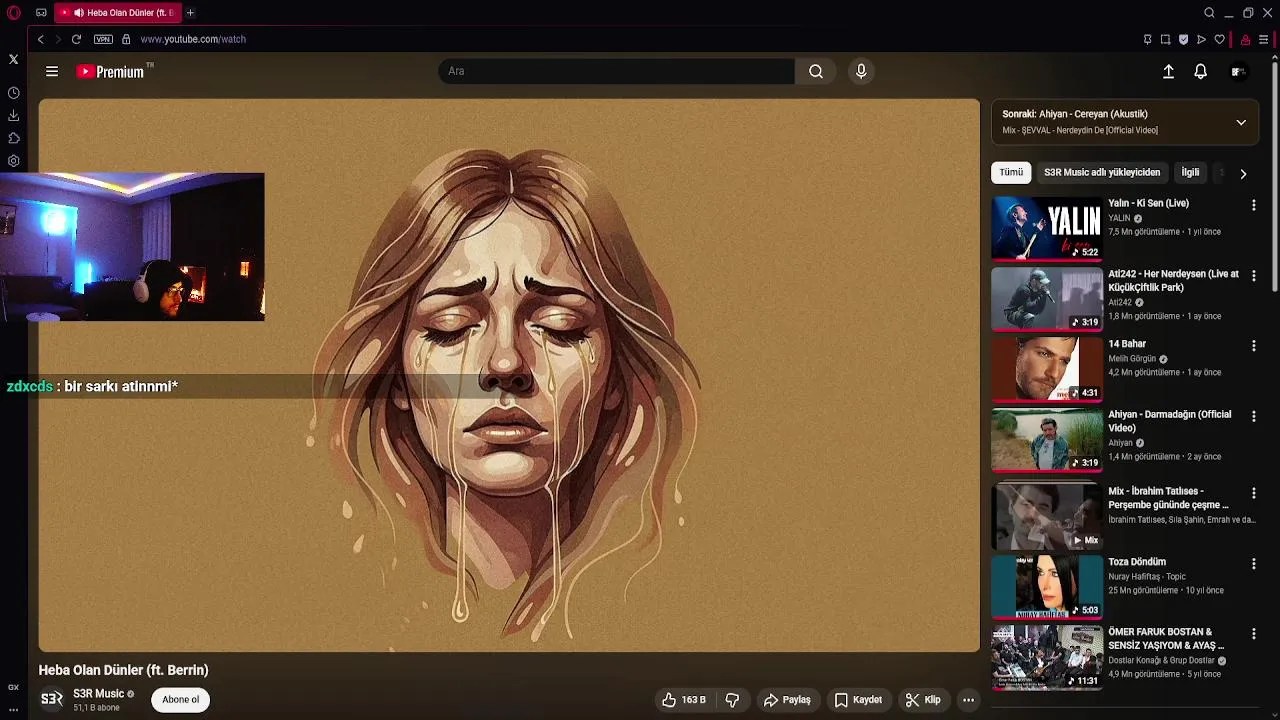Open Opera easy setup sliders icon

[x=1263, y=39]
